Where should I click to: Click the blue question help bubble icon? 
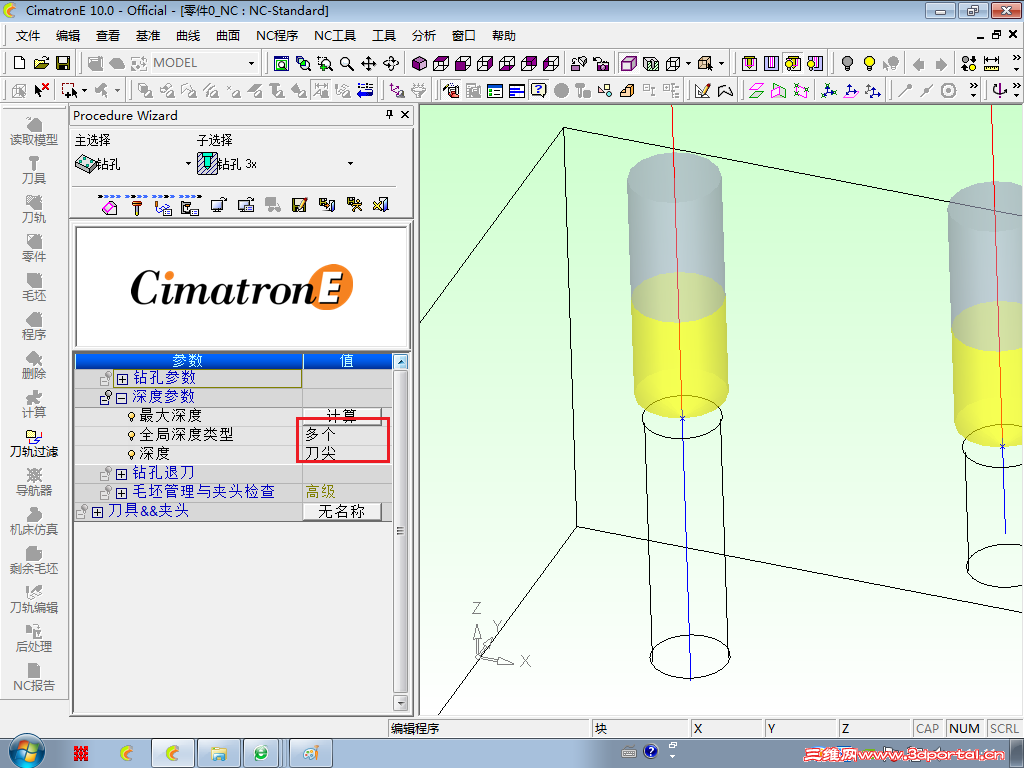coord(539,90)
